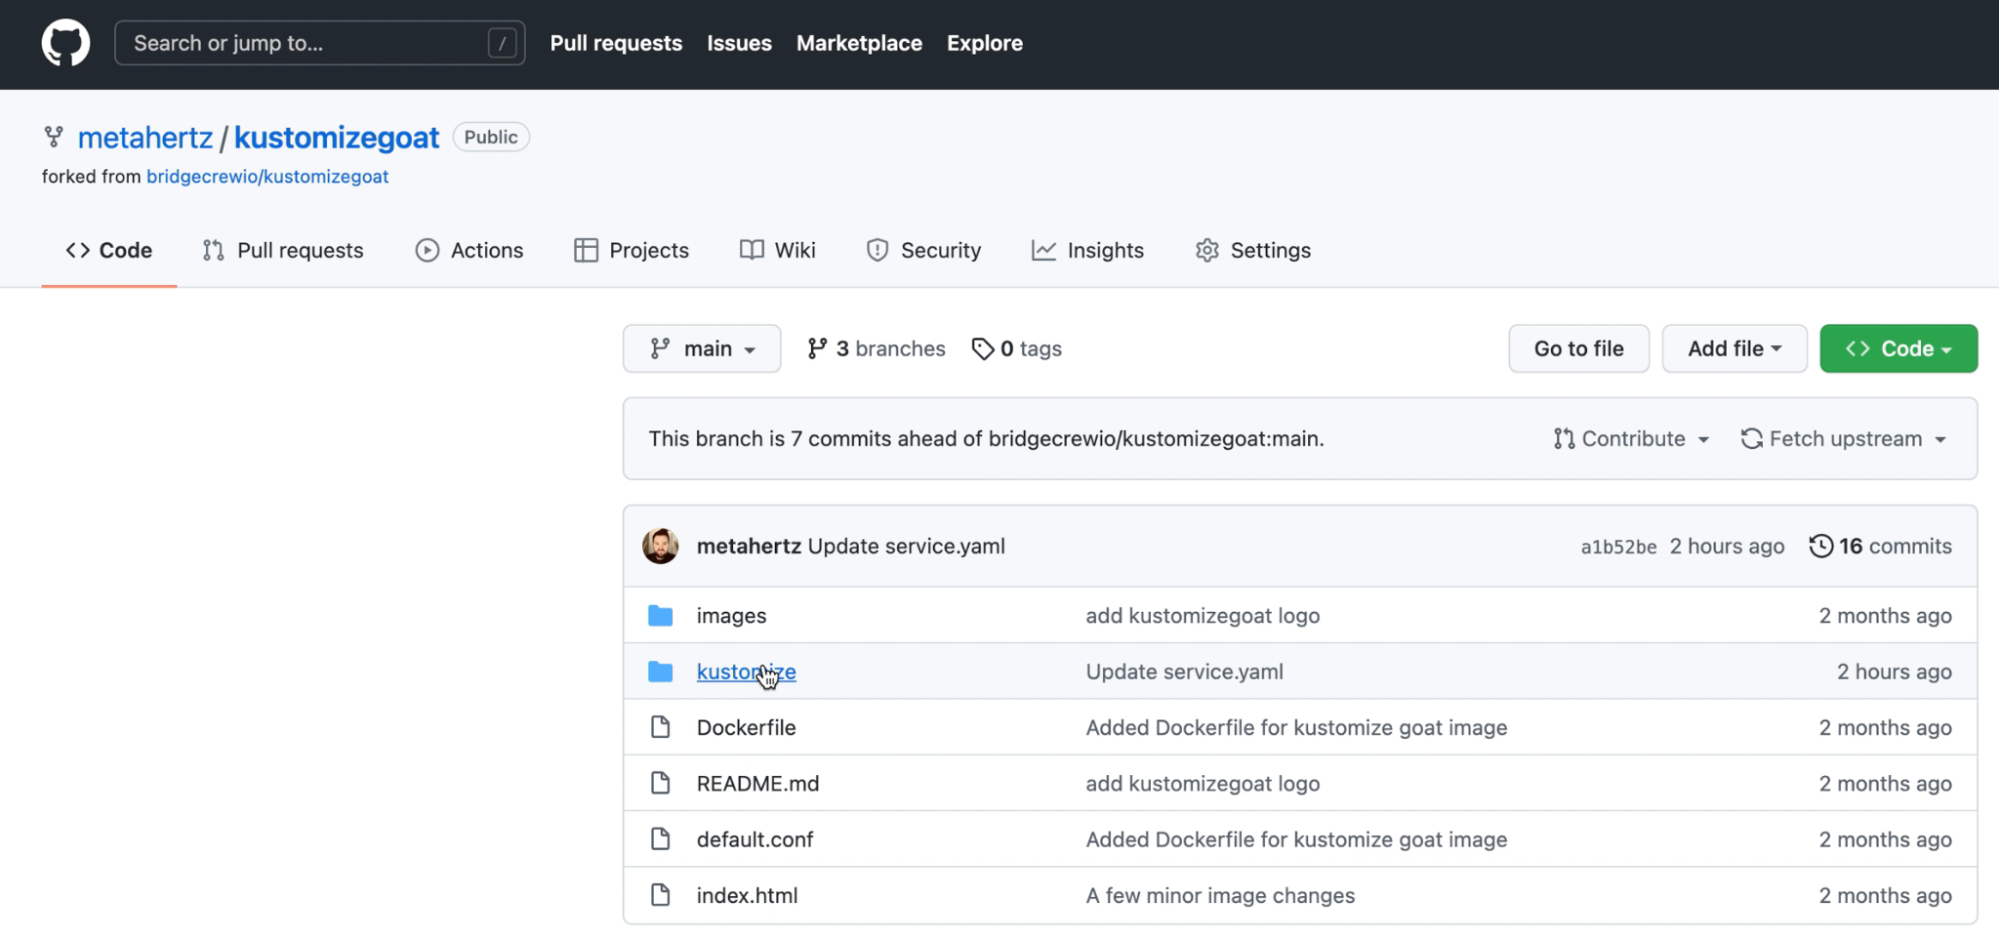Image resolution: width=1999 pixels, height=942 pixels.
Task: Open the metahertz owner profile link
Action: (x=145, y=137)
